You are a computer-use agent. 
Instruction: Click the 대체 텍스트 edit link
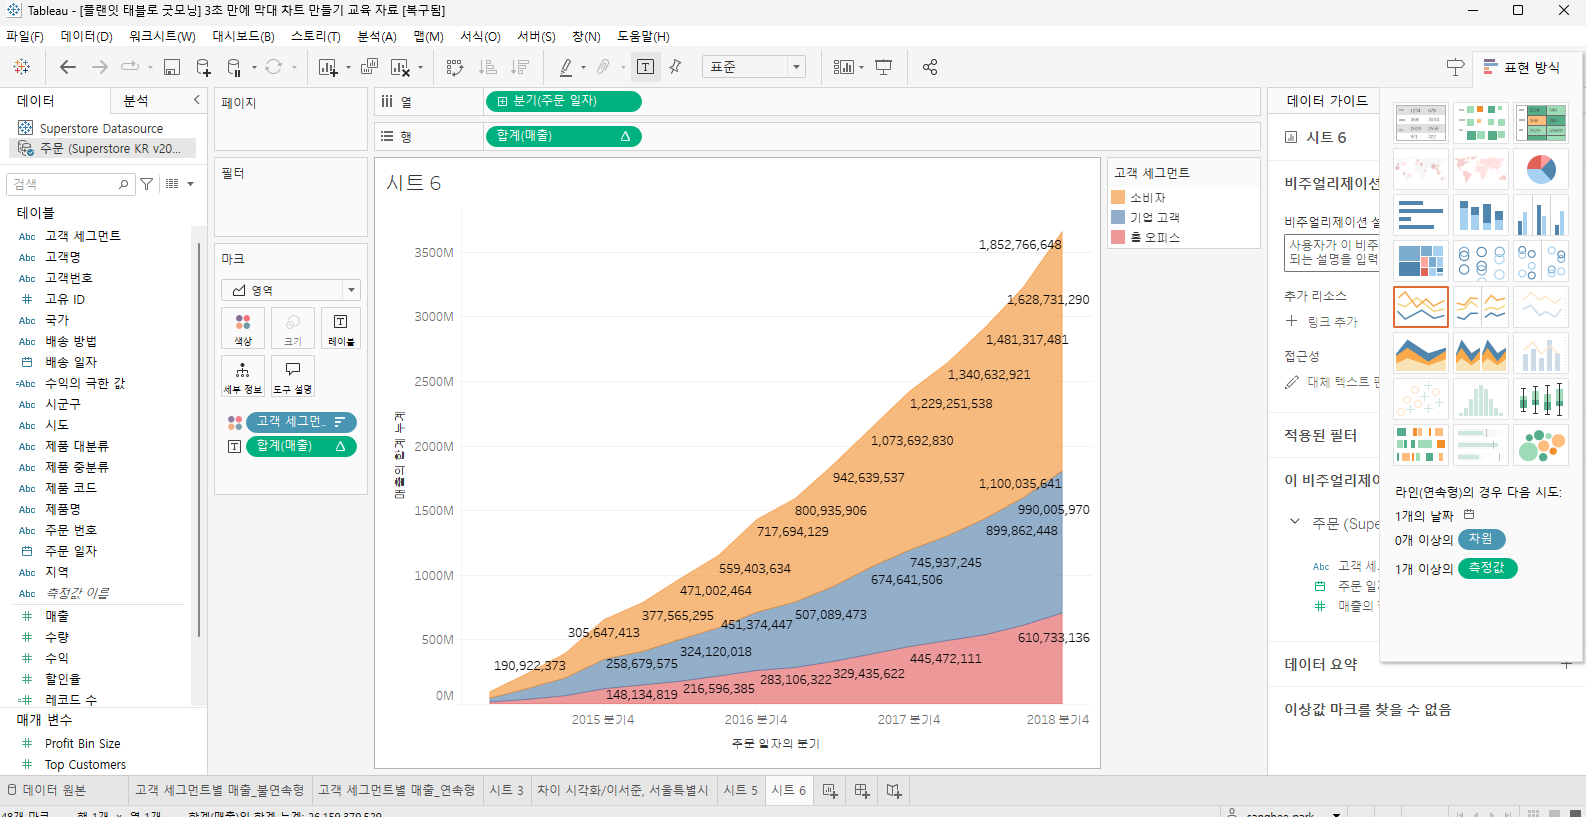click(x=1343, y=382)
